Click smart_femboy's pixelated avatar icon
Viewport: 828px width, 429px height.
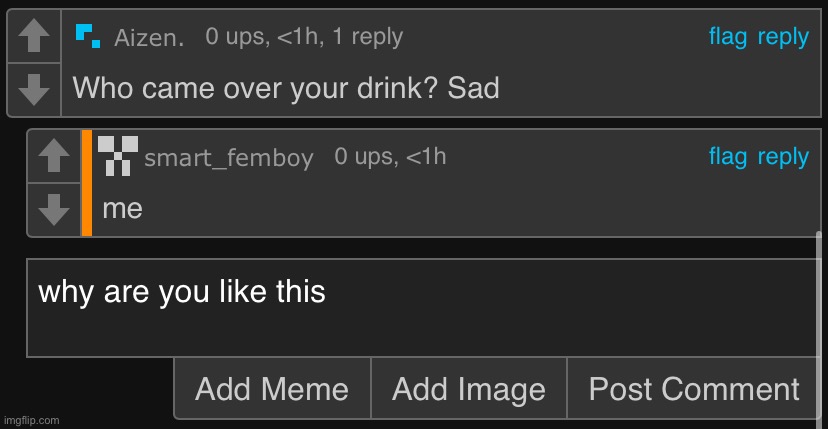coord(118,154)
